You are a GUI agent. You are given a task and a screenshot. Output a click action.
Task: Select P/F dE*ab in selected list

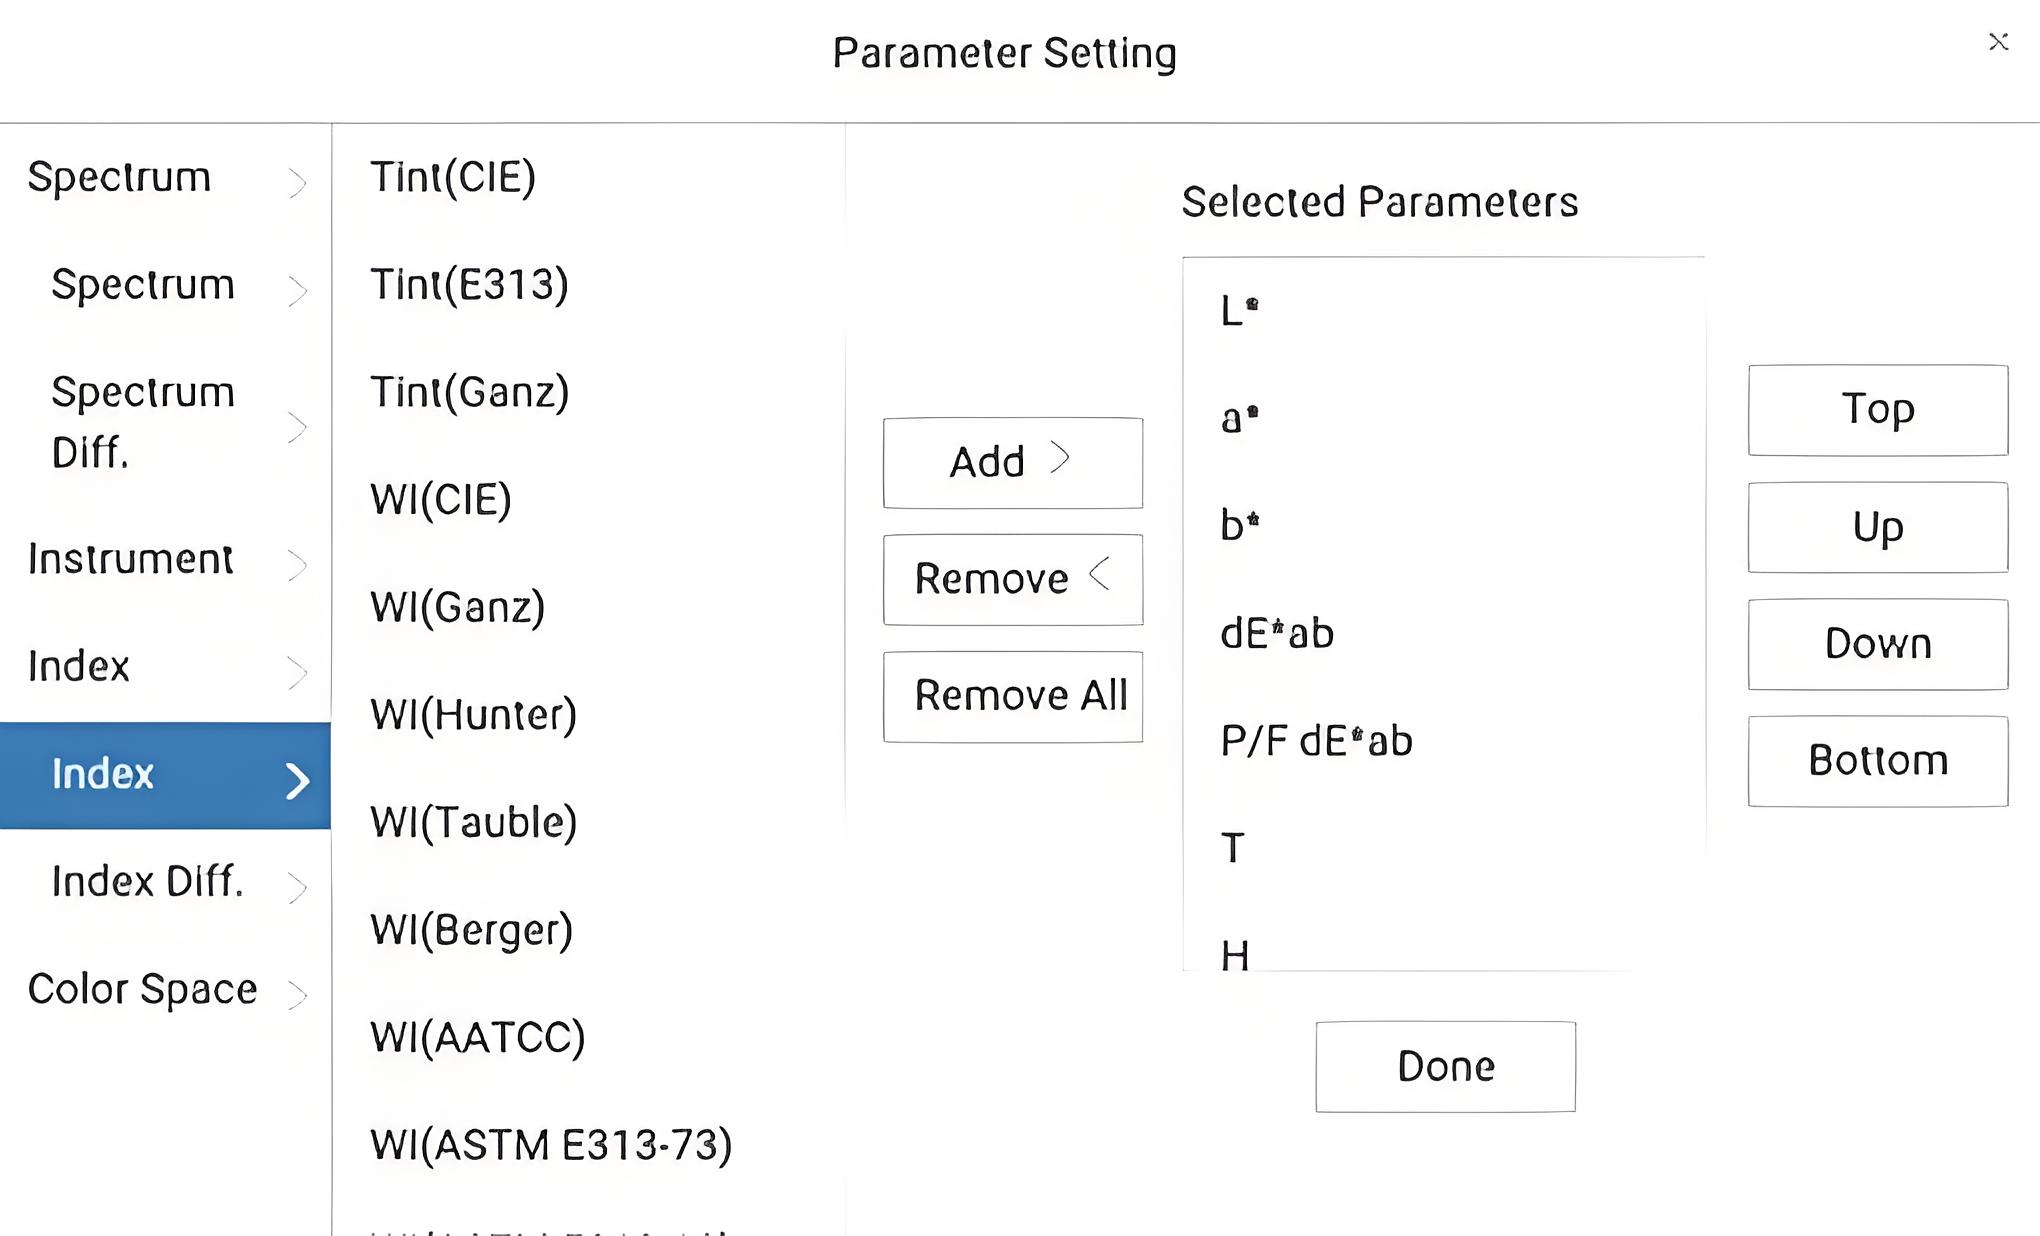click(x=1316, y=741)
